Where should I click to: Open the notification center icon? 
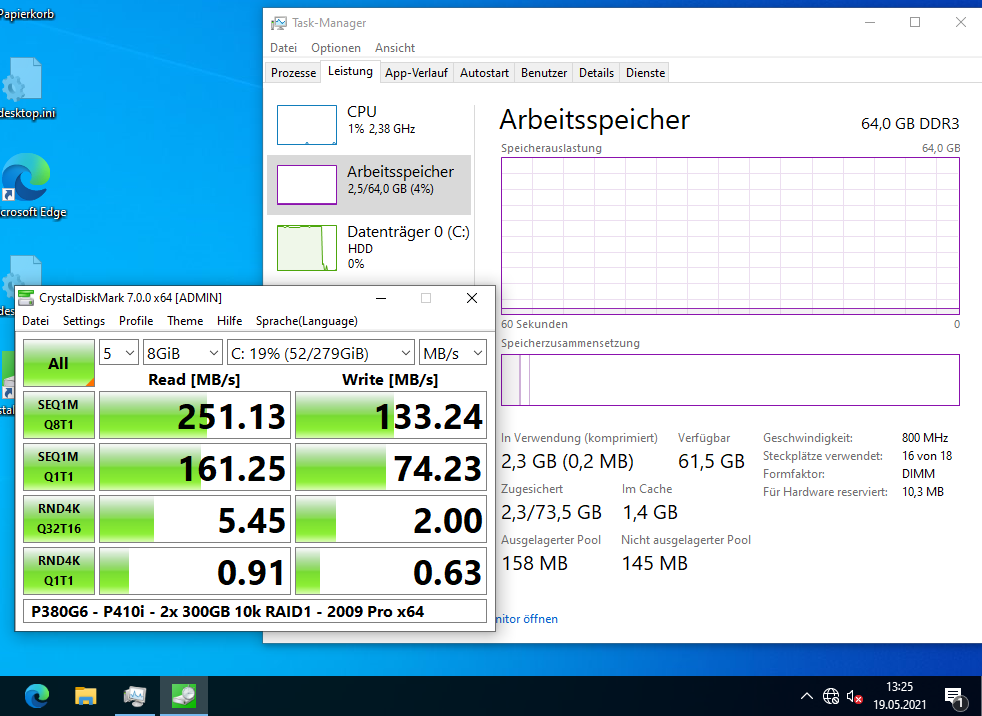954,697
